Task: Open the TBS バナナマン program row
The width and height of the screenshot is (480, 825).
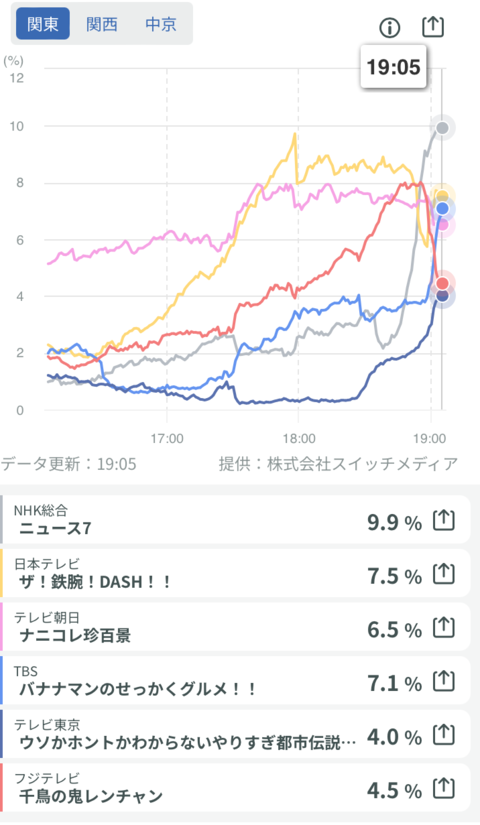Action: point(235,680)
